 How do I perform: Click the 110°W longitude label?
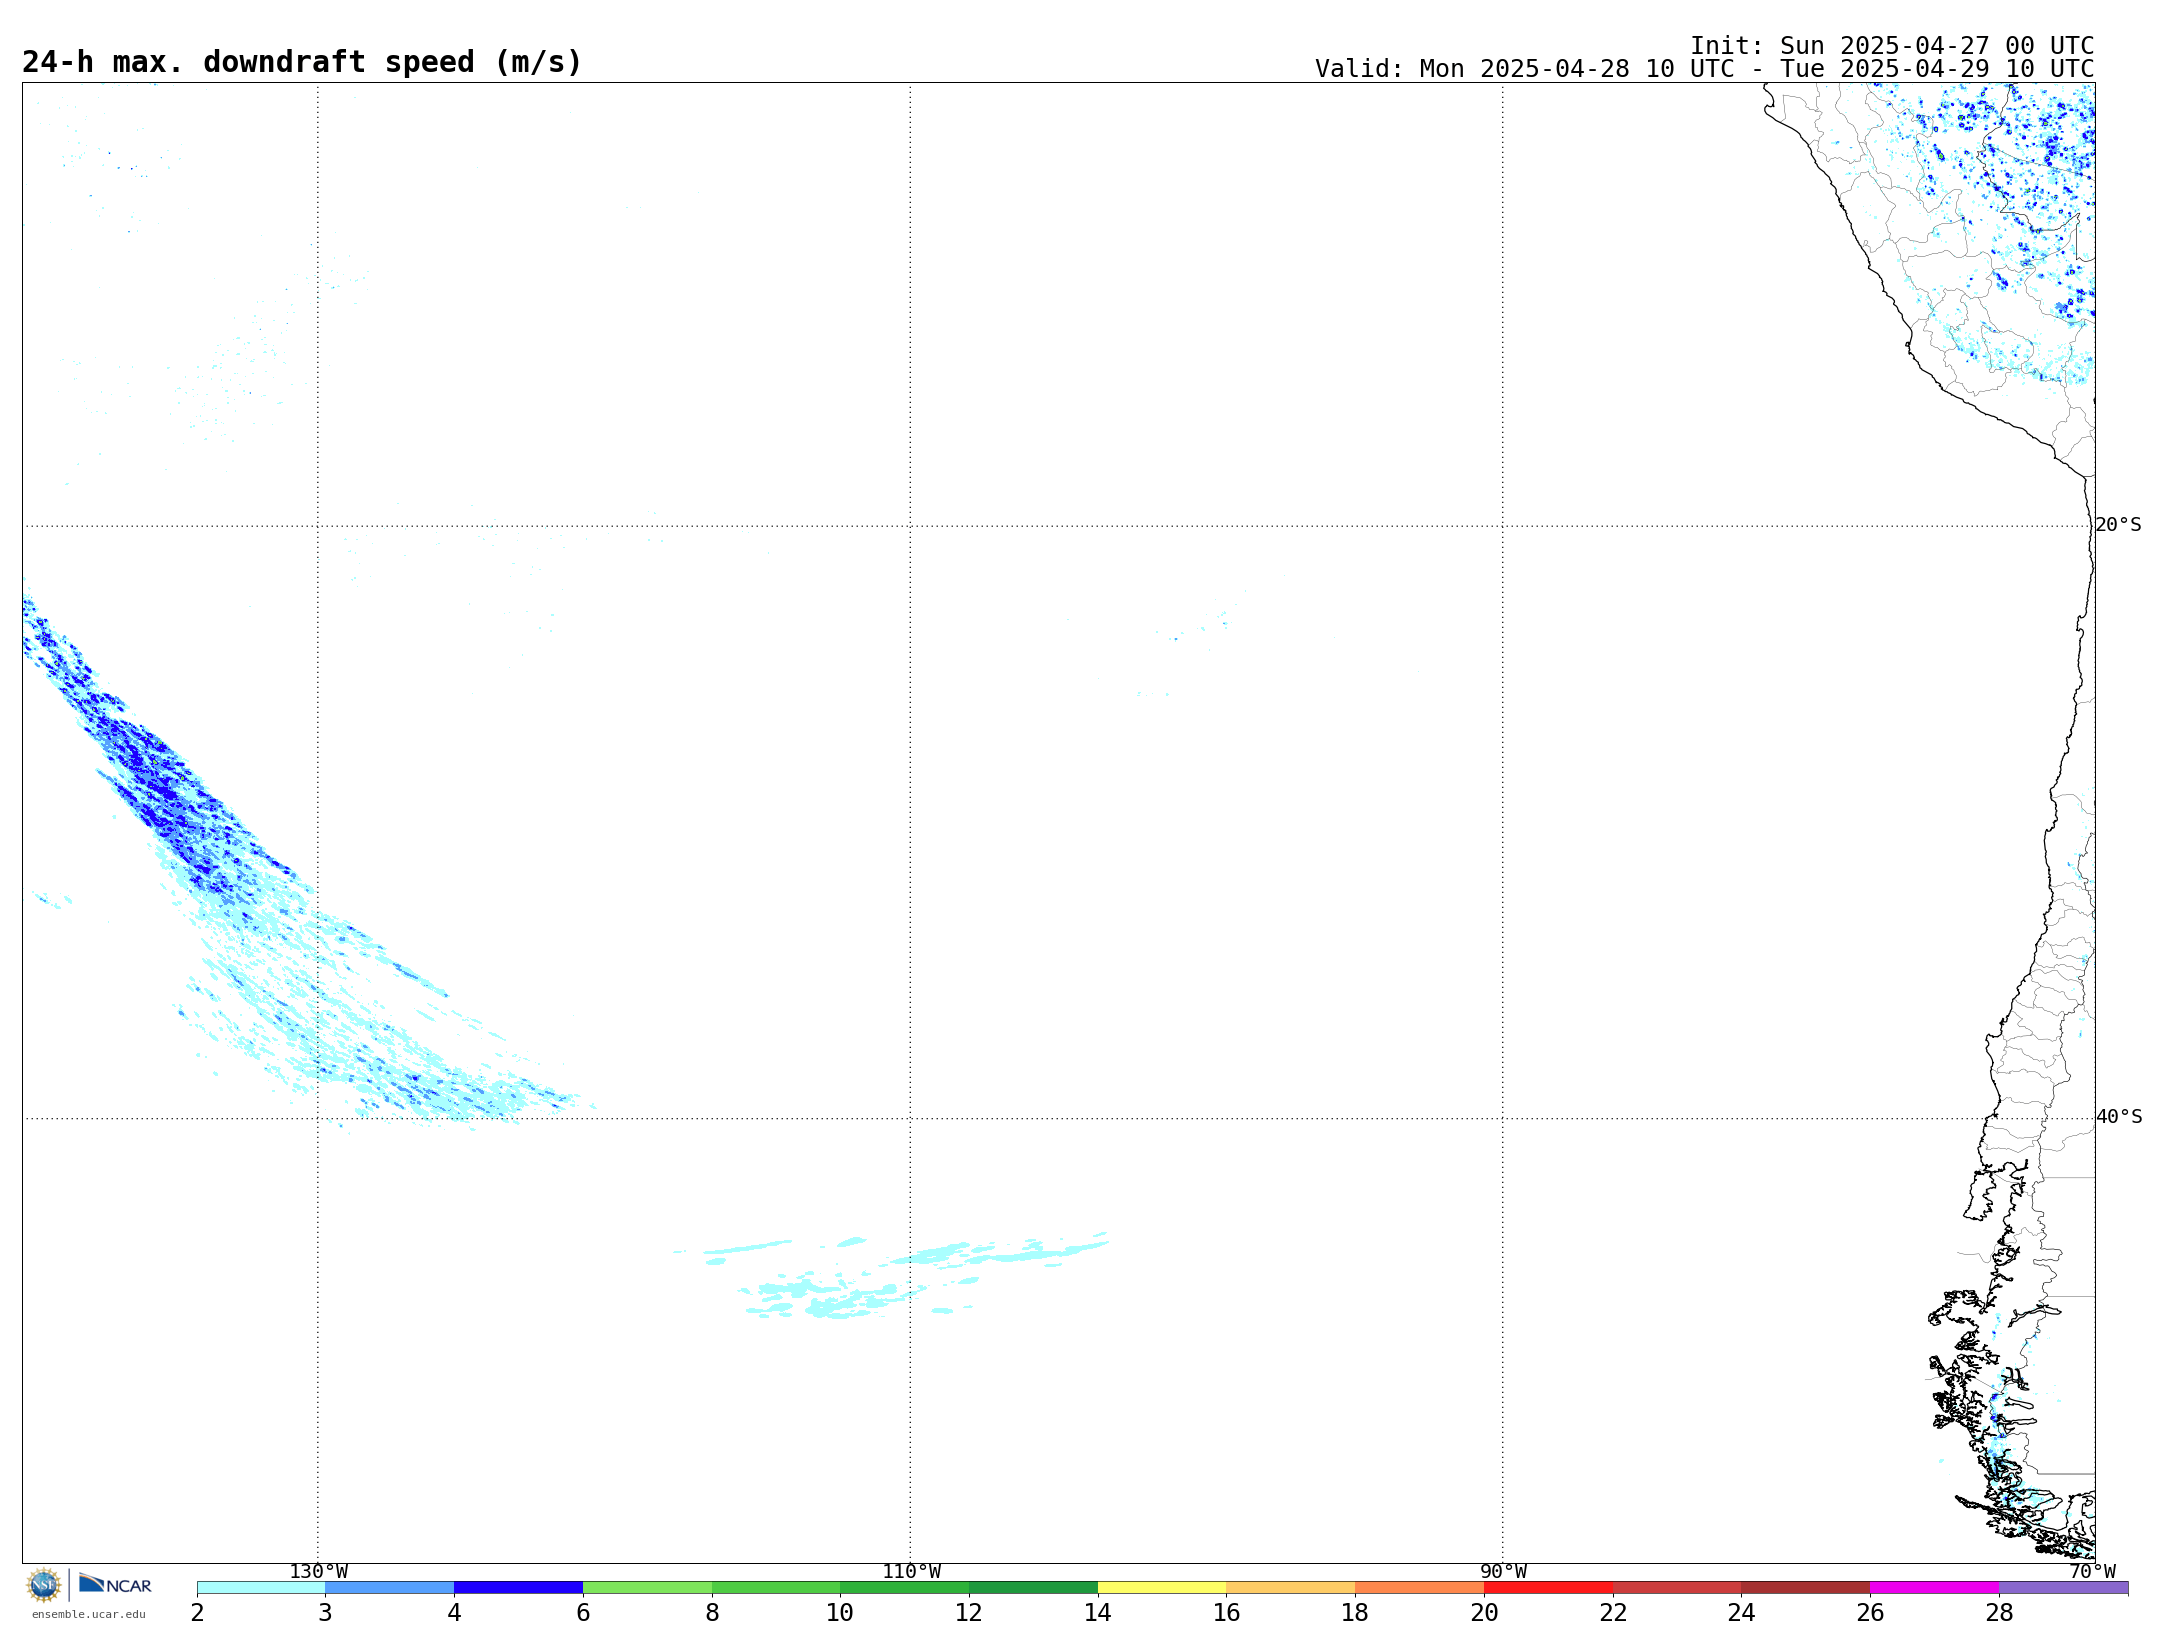point(911,1572)
